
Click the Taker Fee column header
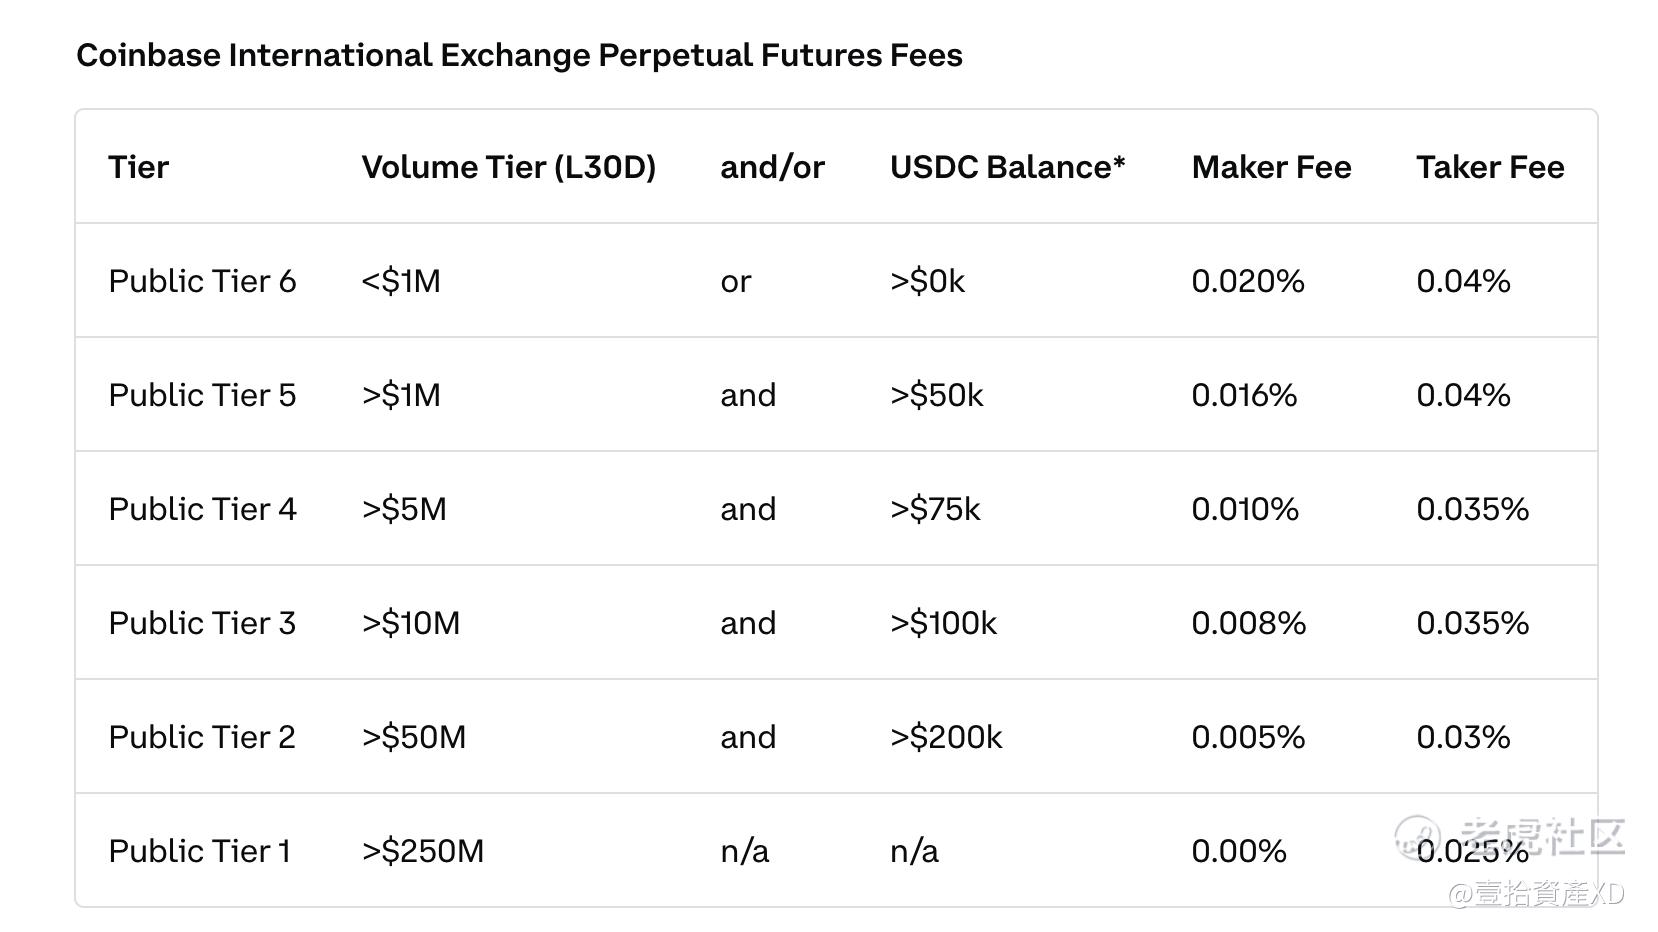click(x=1490, y=167)
